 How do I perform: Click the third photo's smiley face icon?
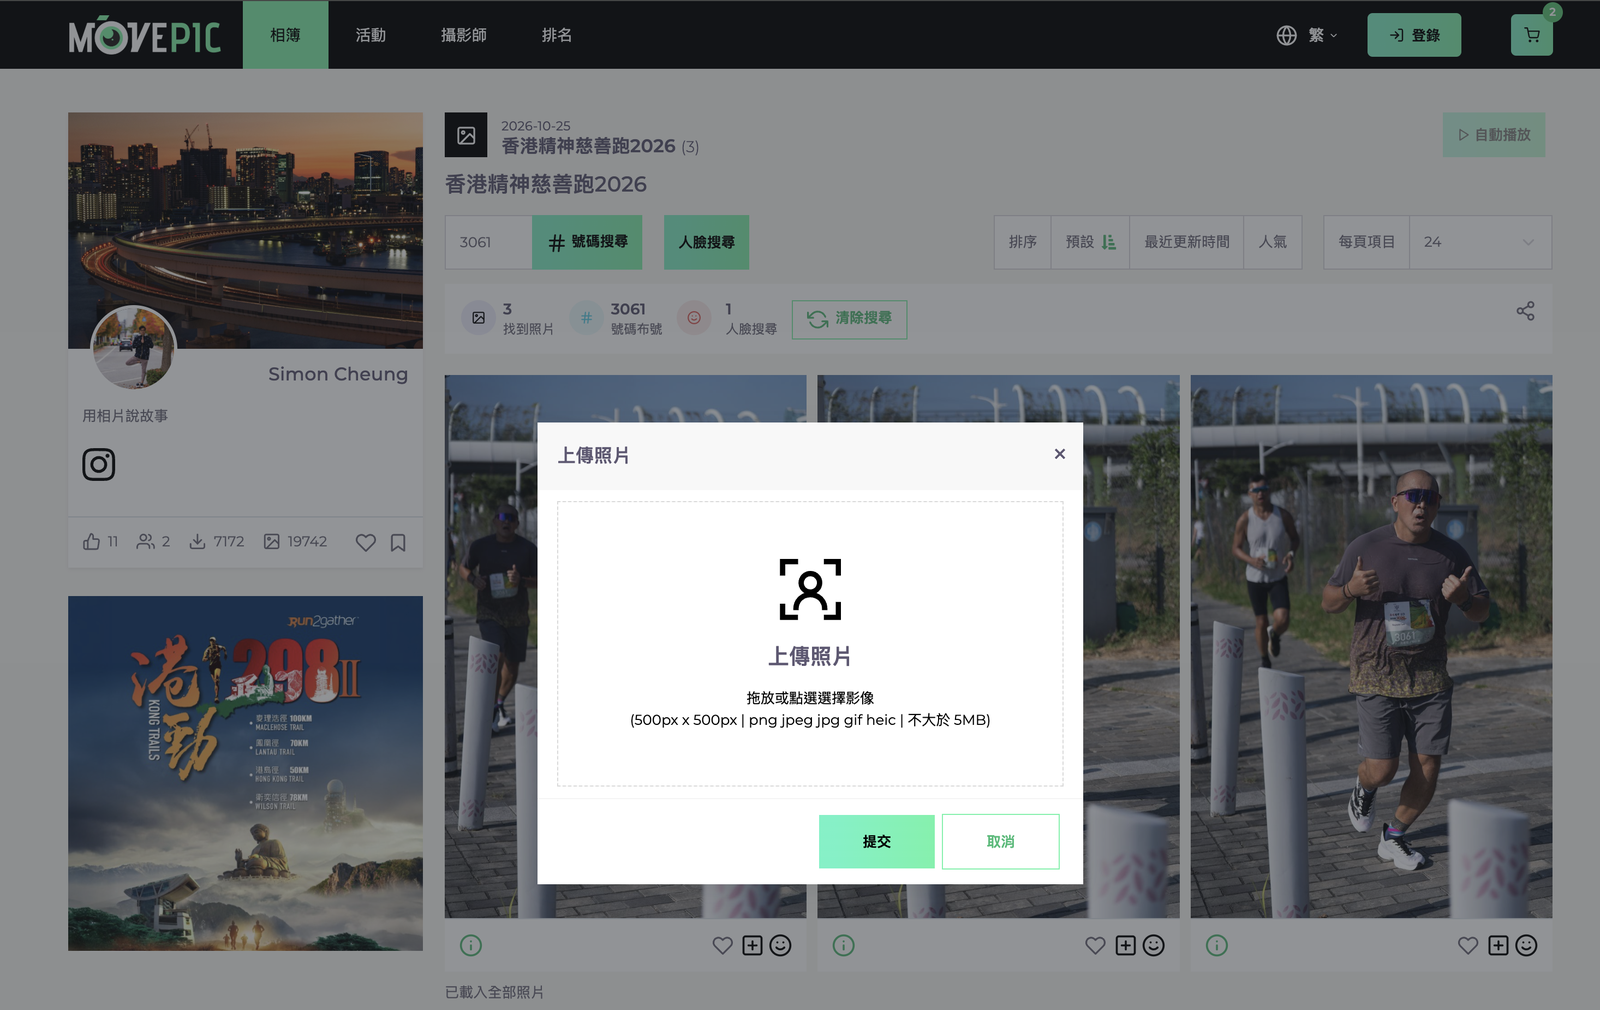pos(1526,945)
